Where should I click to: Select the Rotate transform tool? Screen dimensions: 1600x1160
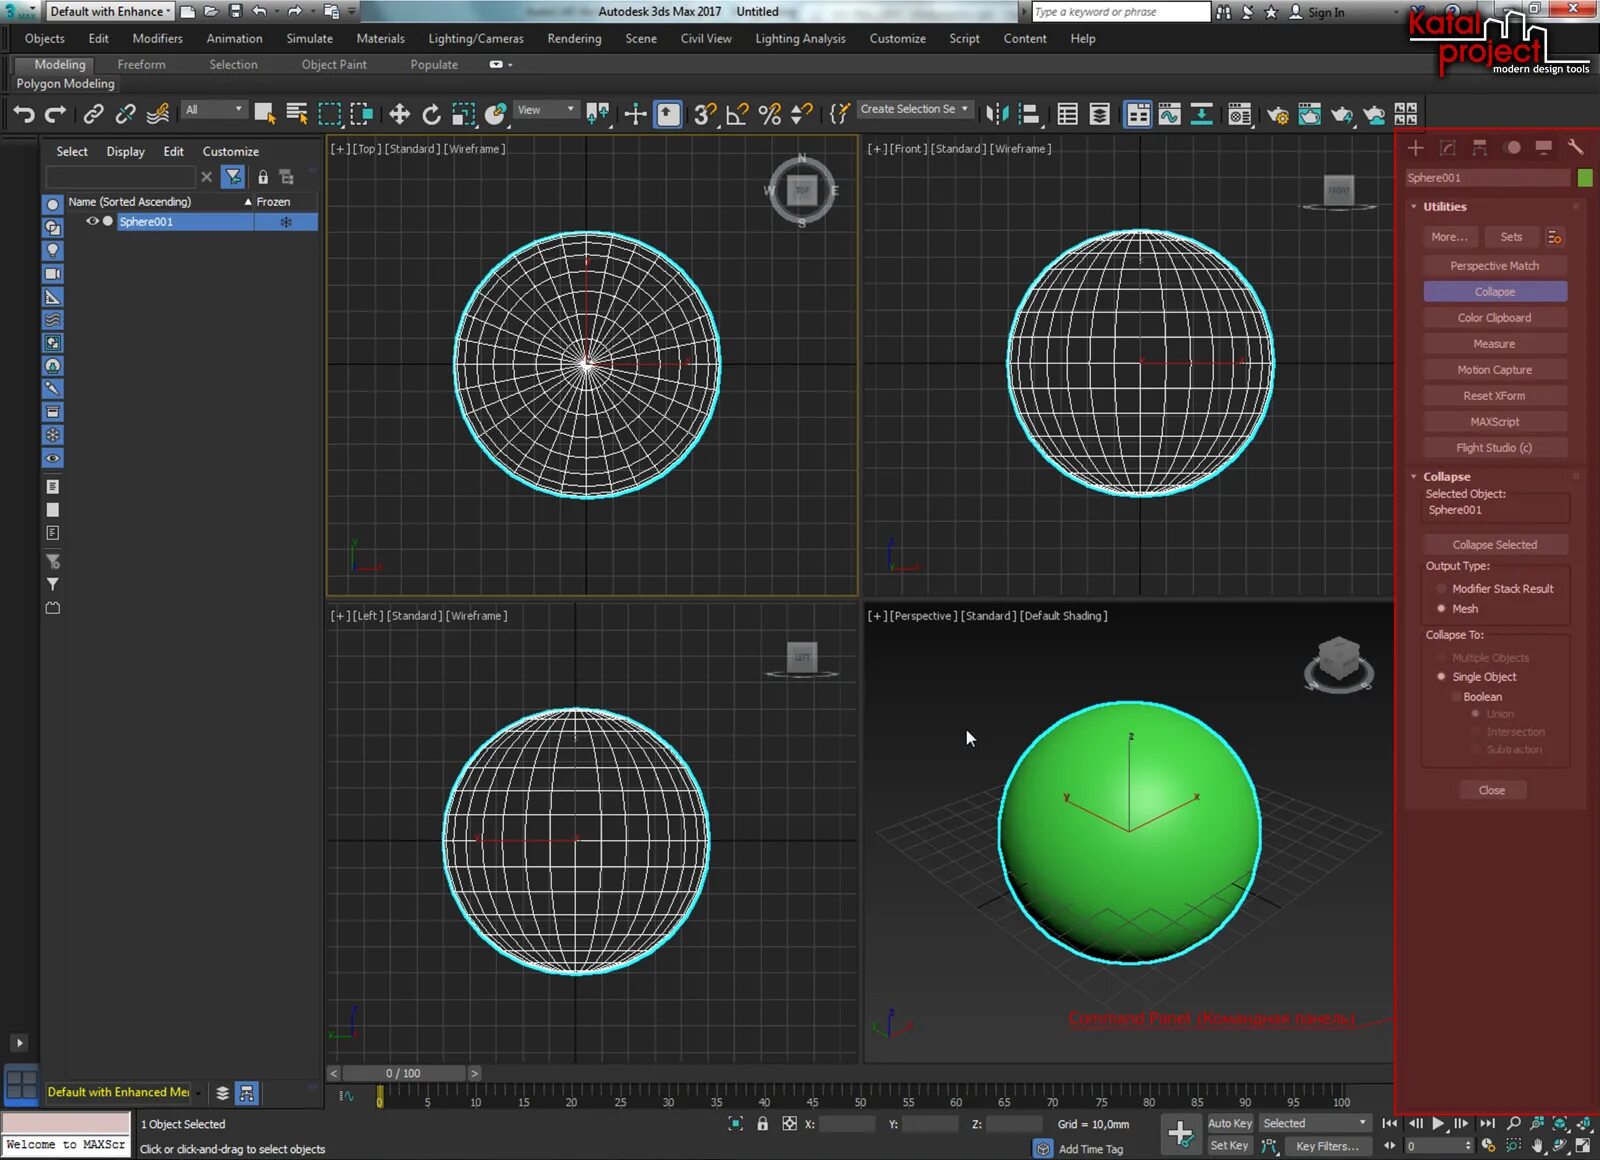pyautogui.click(x=431, y=114)
